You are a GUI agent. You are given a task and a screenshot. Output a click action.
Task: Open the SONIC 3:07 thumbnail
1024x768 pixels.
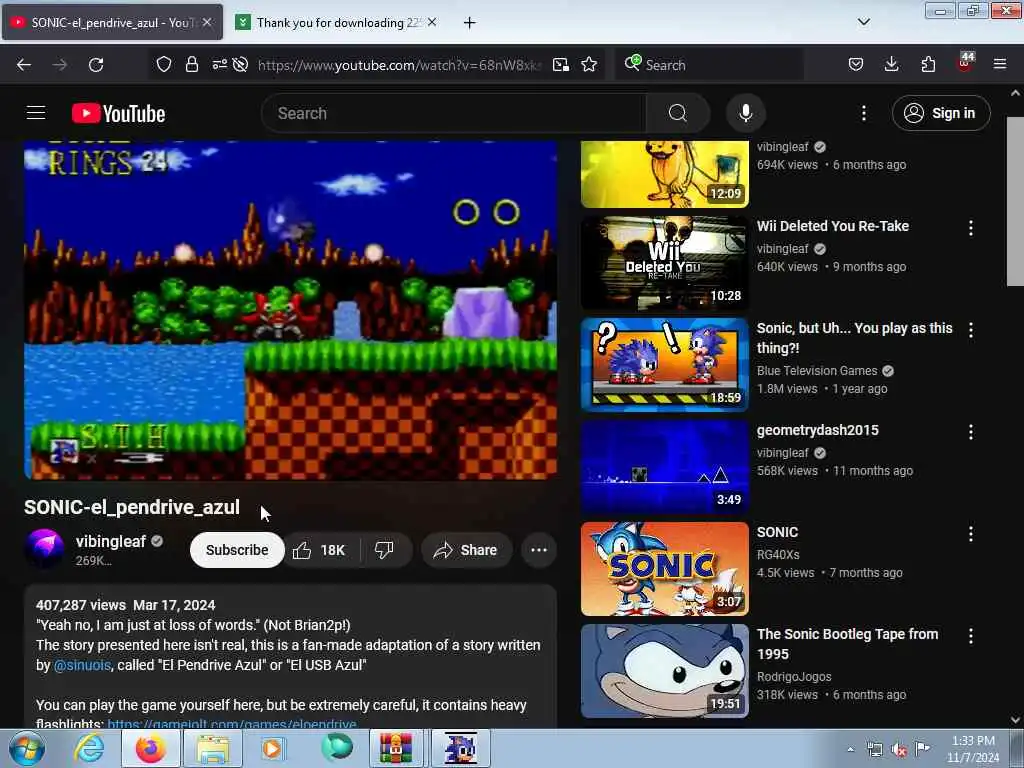[665, 568]
